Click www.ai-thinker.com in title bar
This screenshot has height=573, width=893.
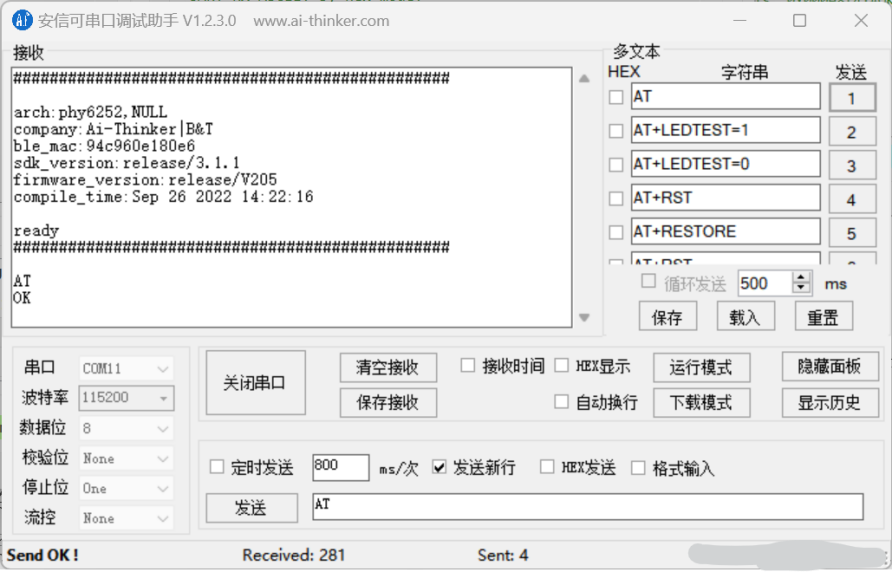(x=321, y=21)
